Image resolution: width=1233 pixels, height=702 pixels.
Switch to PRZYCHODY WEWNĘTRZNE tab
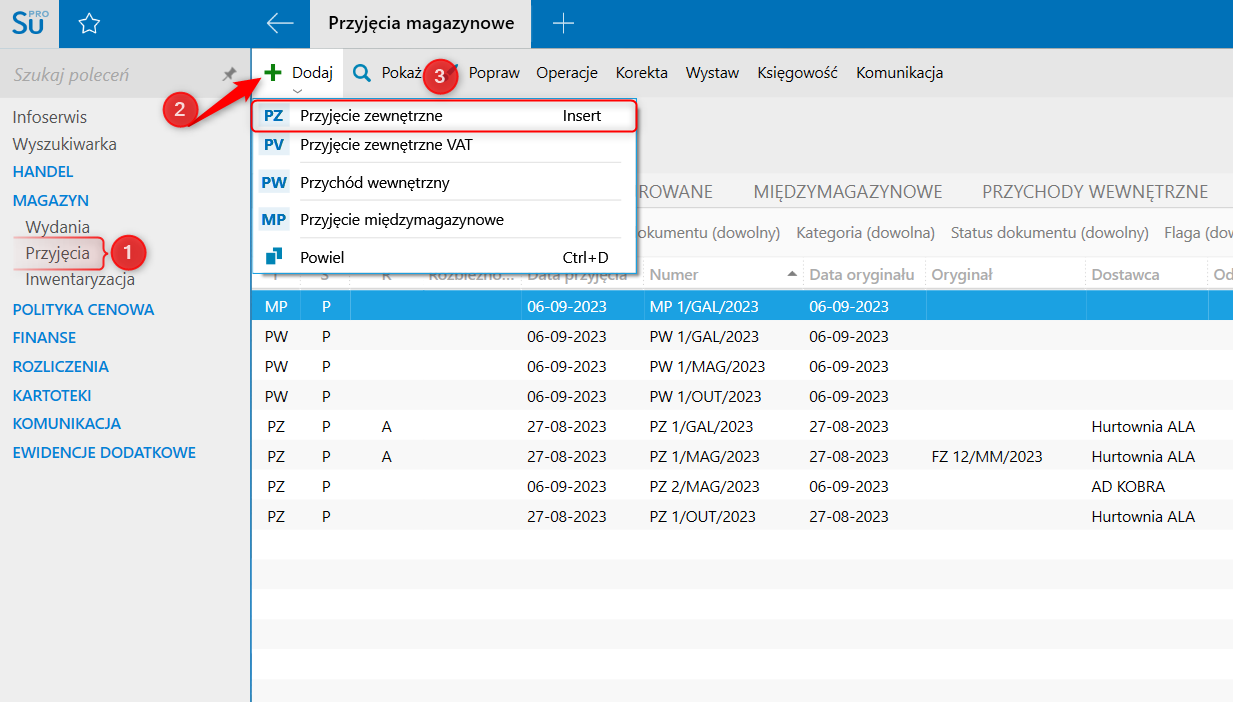1094,192
